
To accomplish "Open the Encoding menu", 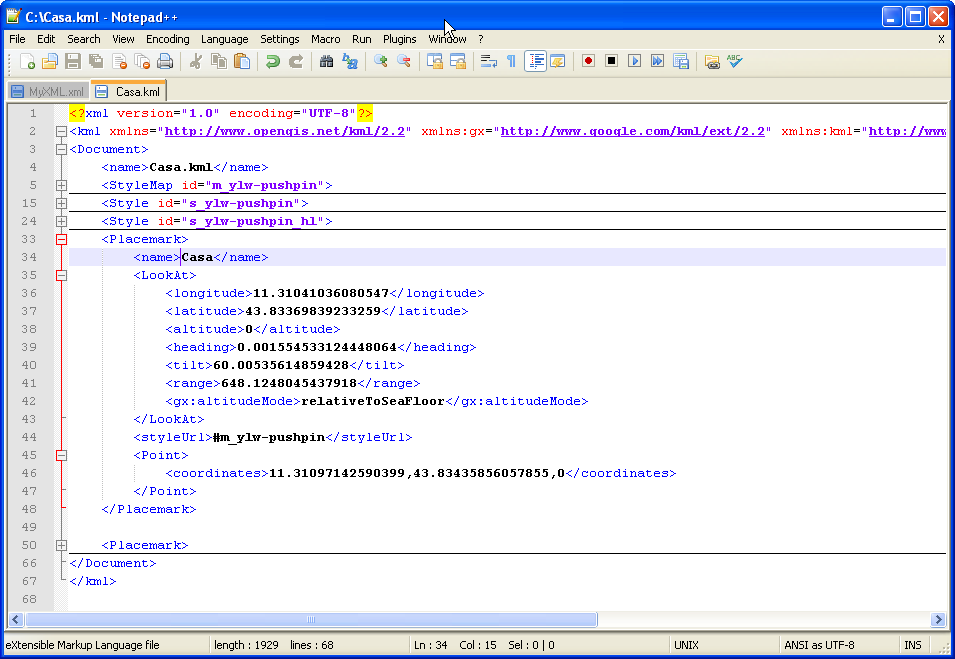I will (x=167, y=39).
